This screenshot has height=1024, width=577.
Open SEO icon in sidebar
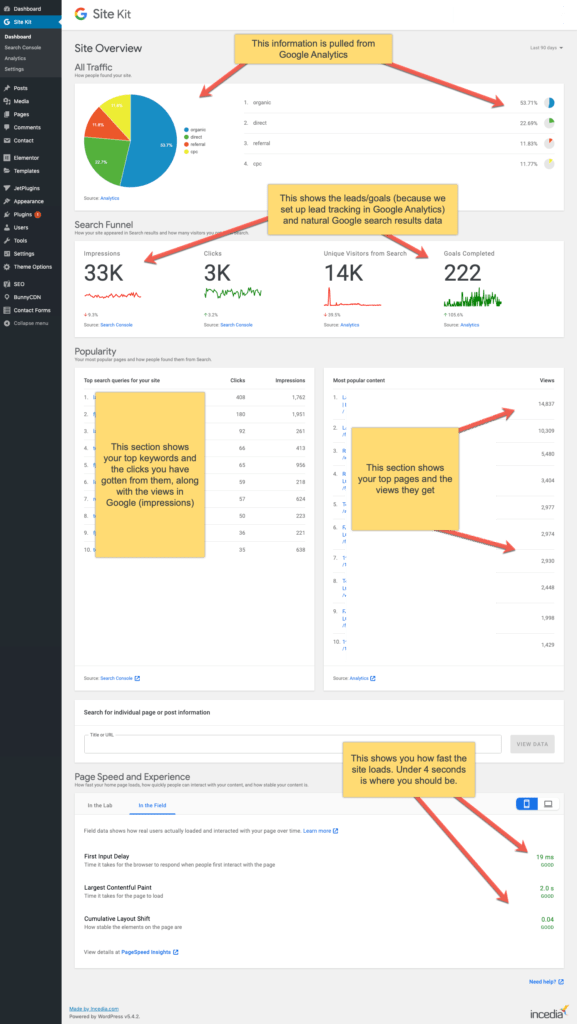pos(7,284)
